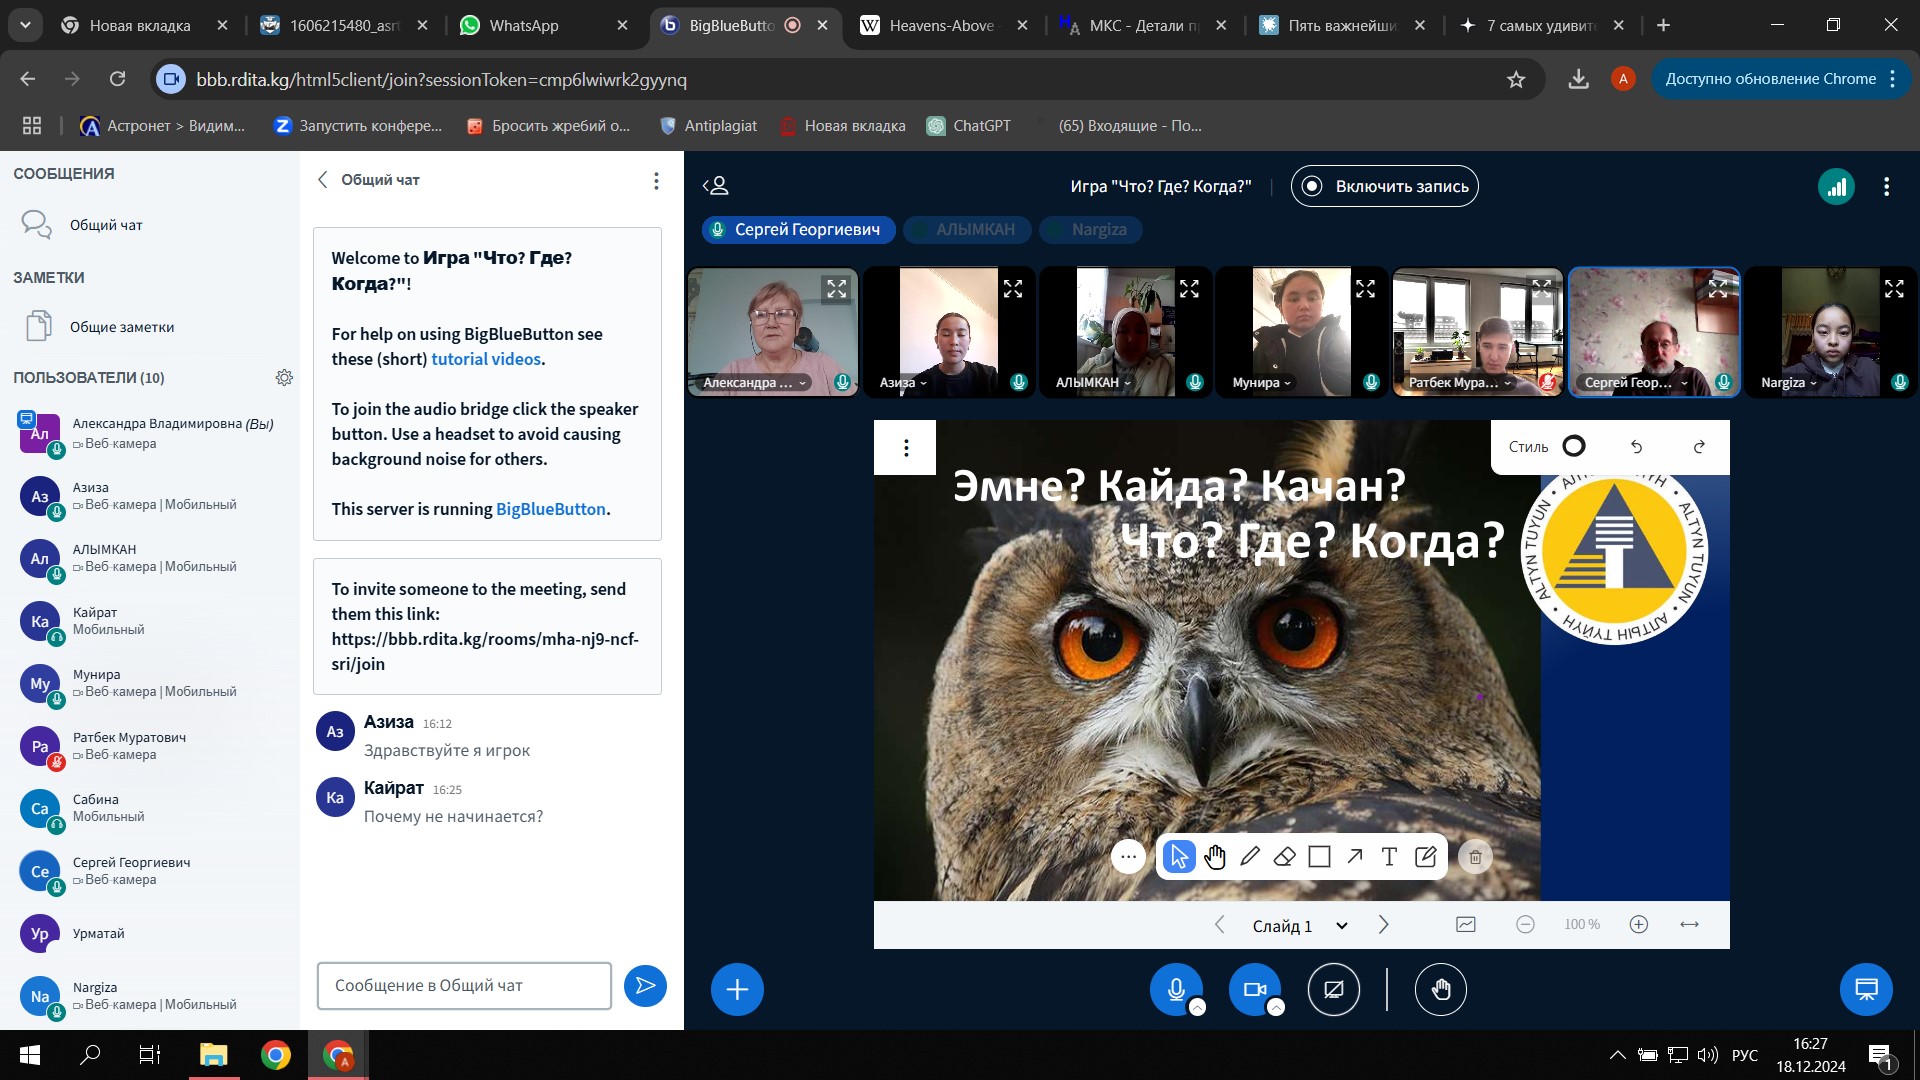Choose the rectangle shape tool

pyautogui.click(x=1319, y=857)
